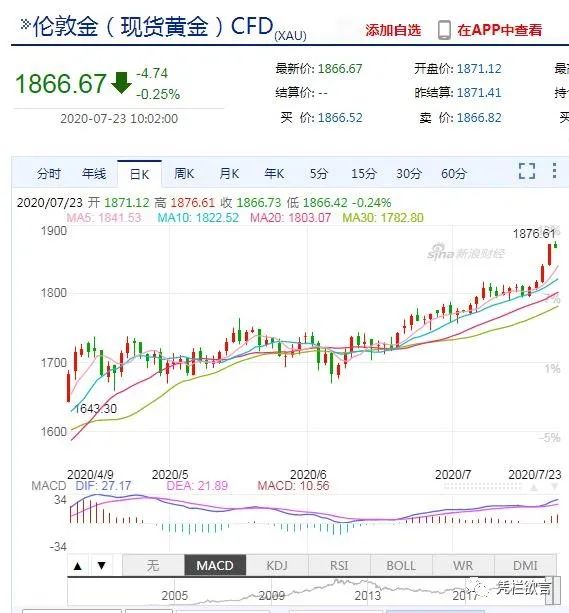Click DEA: 21.89 indicator value

tap(197, 486)
